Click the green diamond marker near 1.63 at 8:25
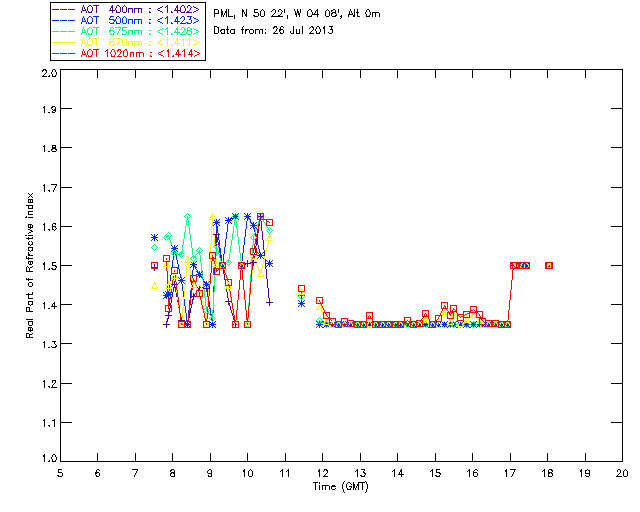 (x=187, y=216)
